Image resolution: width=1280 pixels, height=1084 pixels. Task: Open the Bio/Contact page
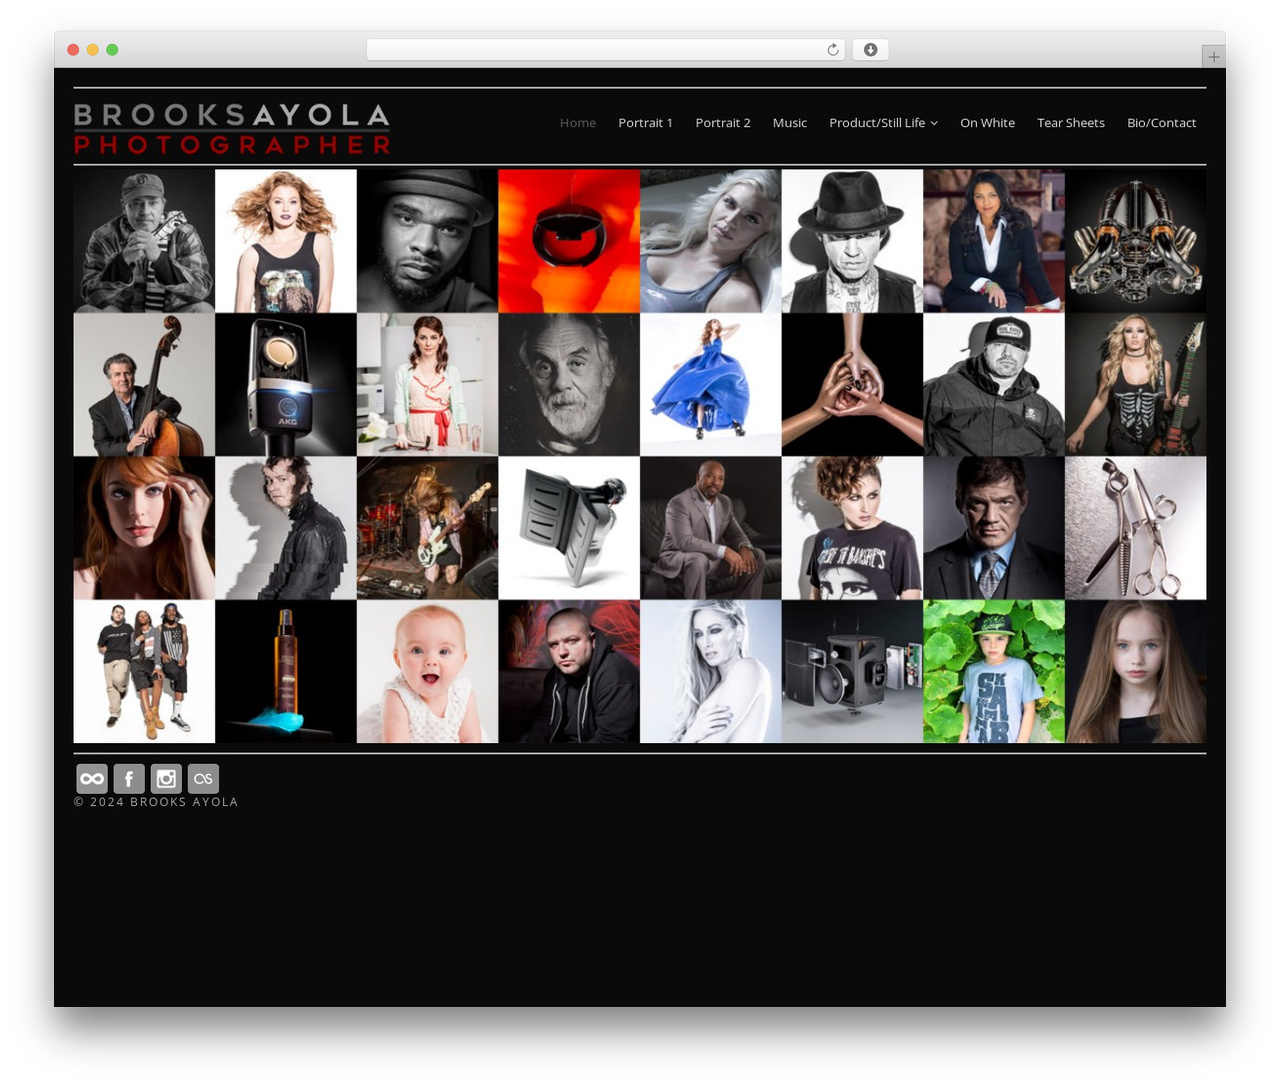(1161, 123)
